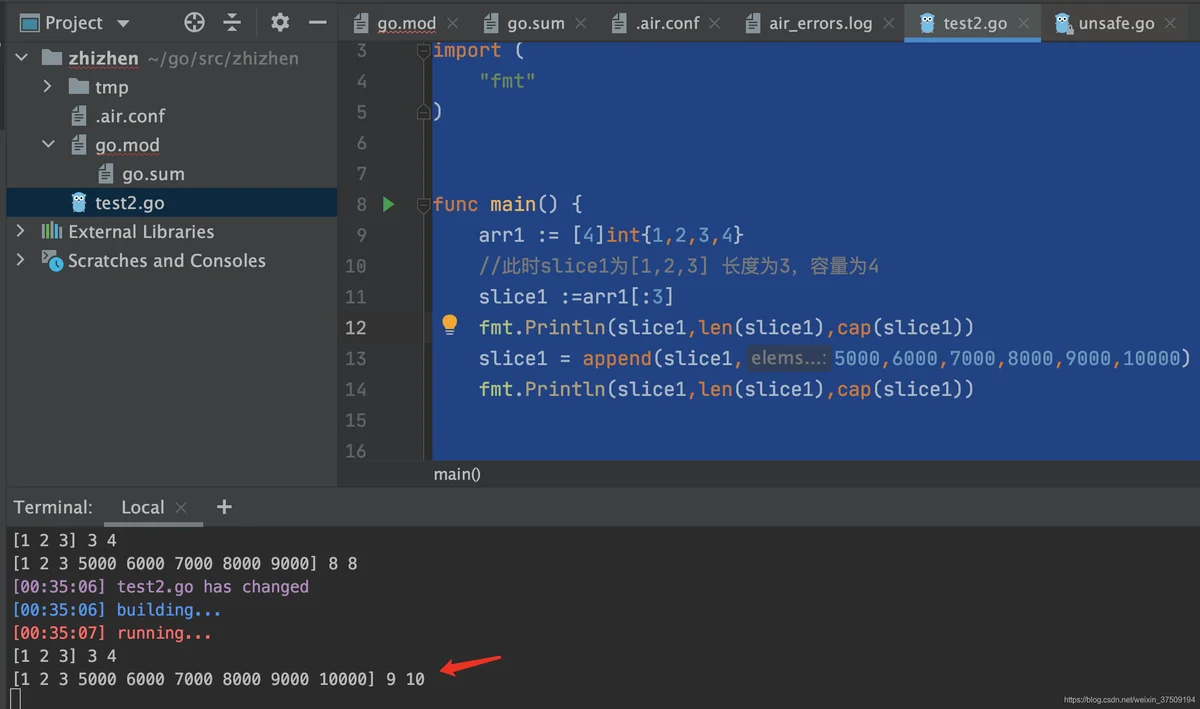Screen dimensions: 1200x709
Task: Open the .air.conf editor tab
Action: click(x=666, y=23)
